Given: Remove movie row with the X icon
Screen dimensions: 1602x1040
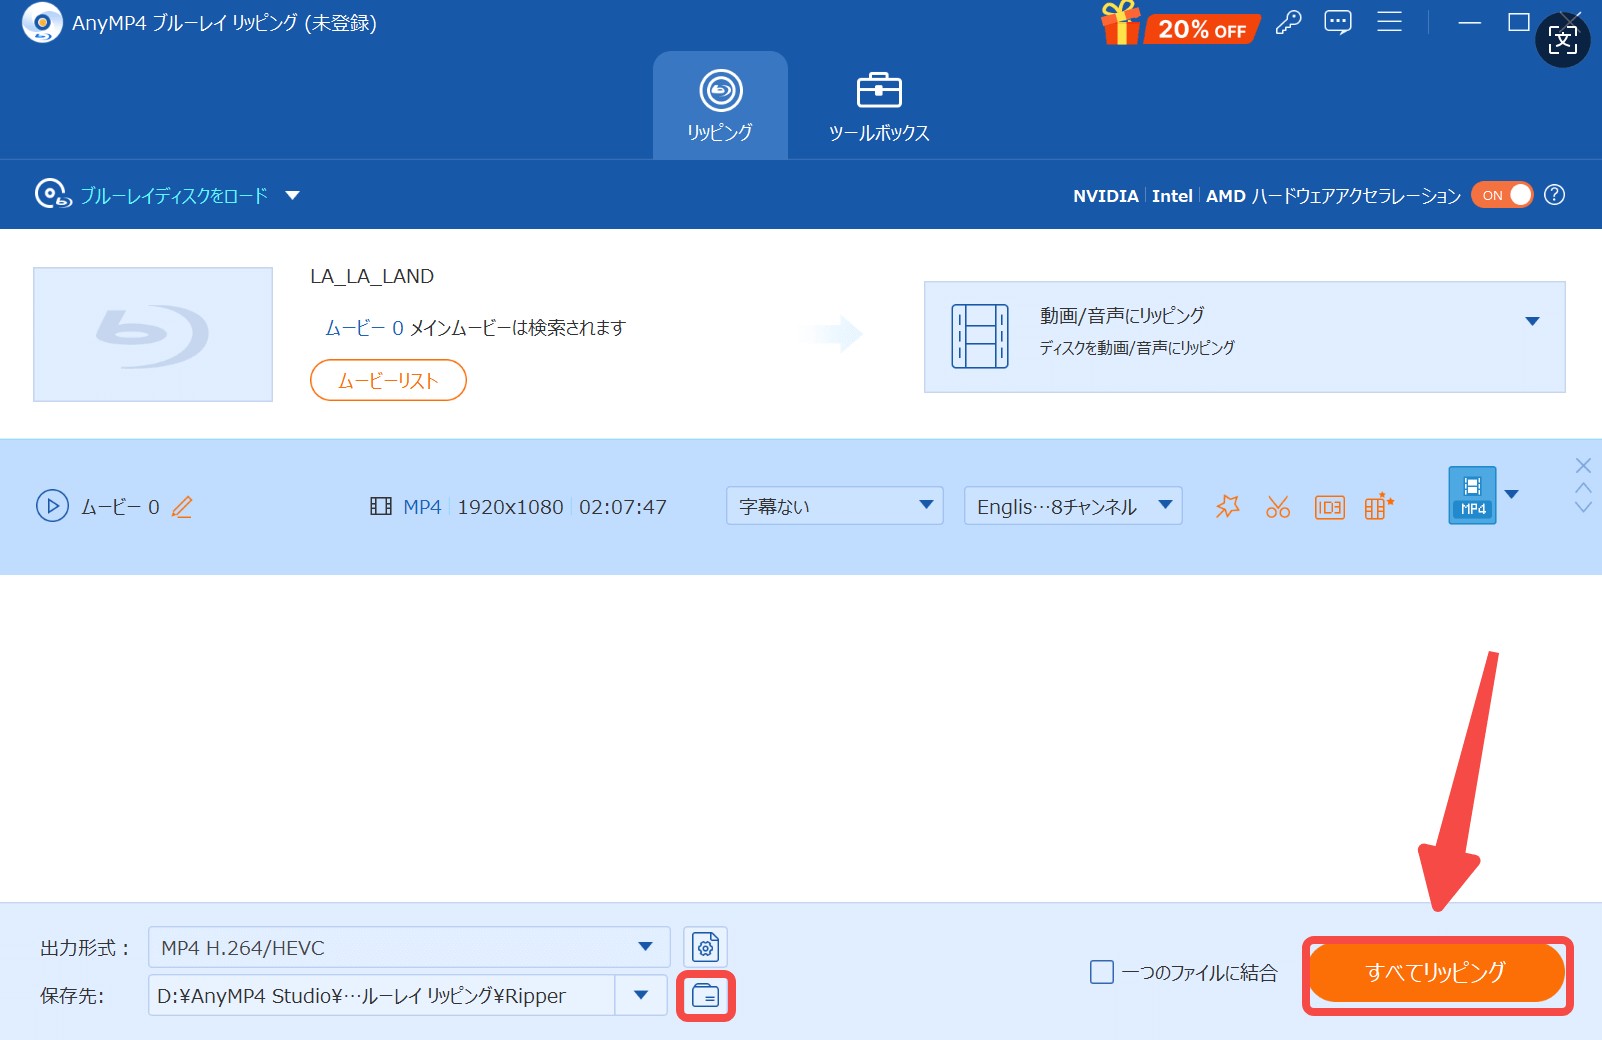Looking at the screenshot, I should tap(1583, 465).
